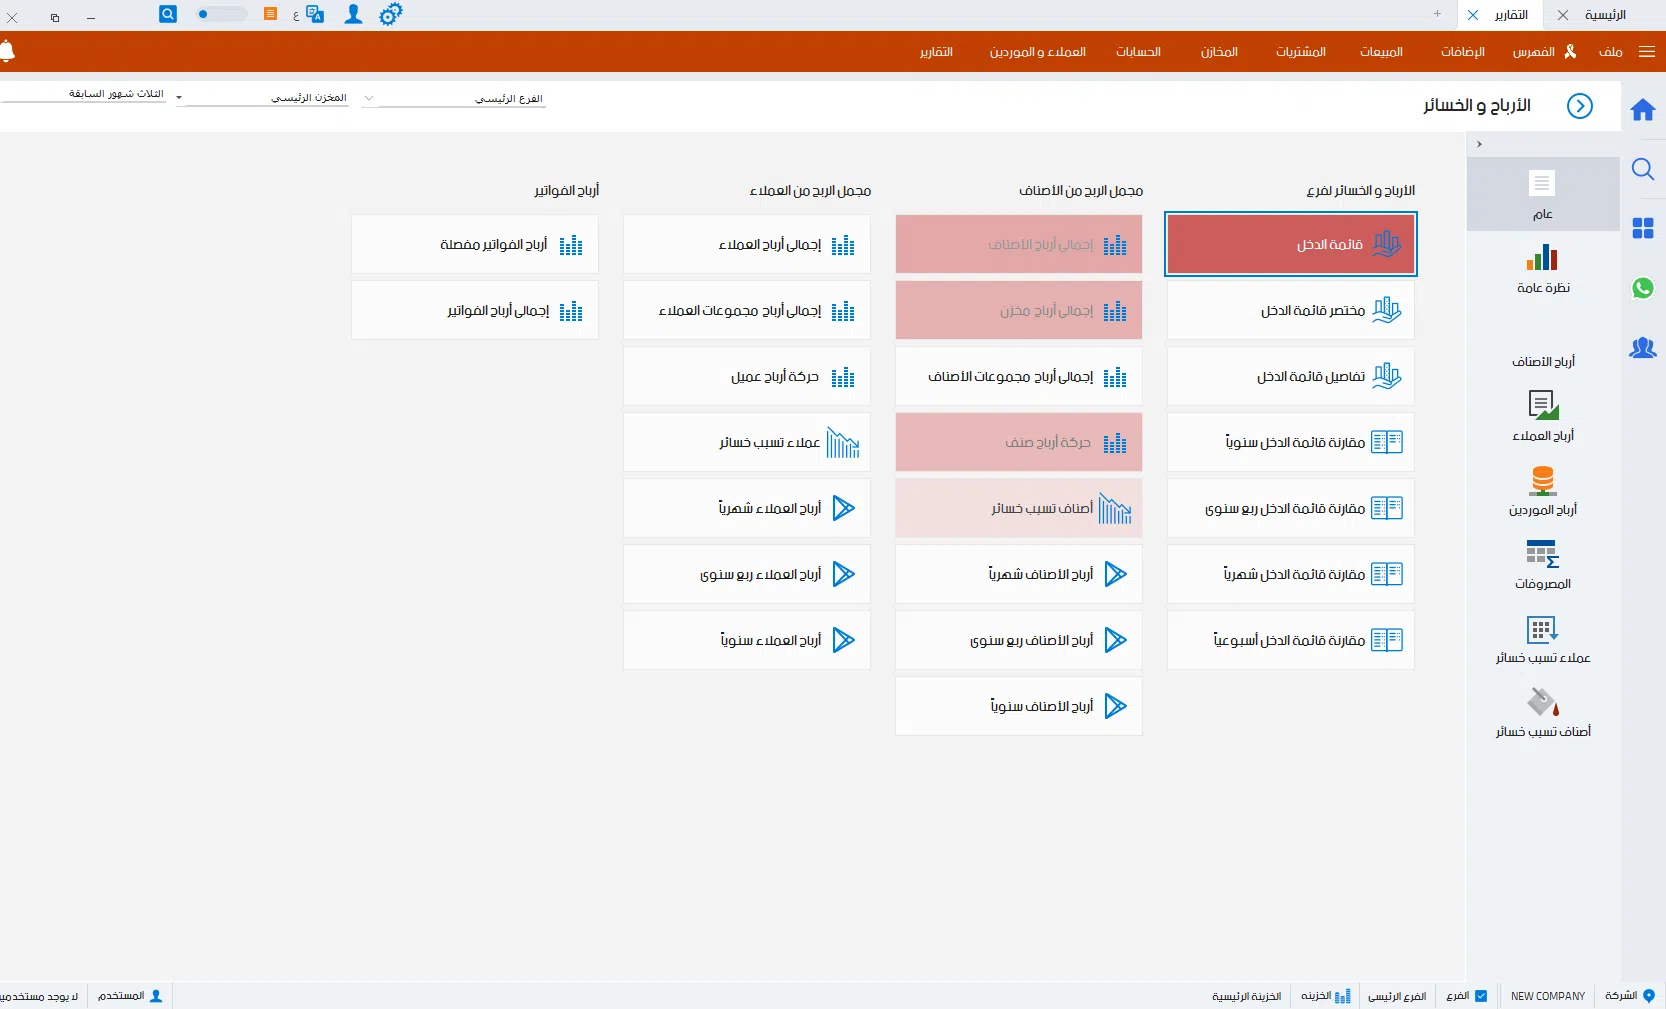Click the notification bell icon
Viewport: 1666px width, 1009px height.
click(7, 51)
